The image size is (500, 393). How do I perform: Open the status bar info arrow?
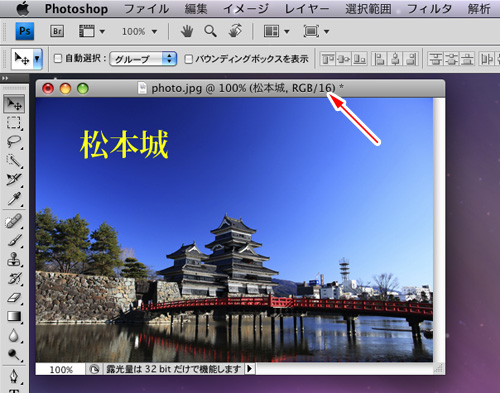tap(250, 369)
